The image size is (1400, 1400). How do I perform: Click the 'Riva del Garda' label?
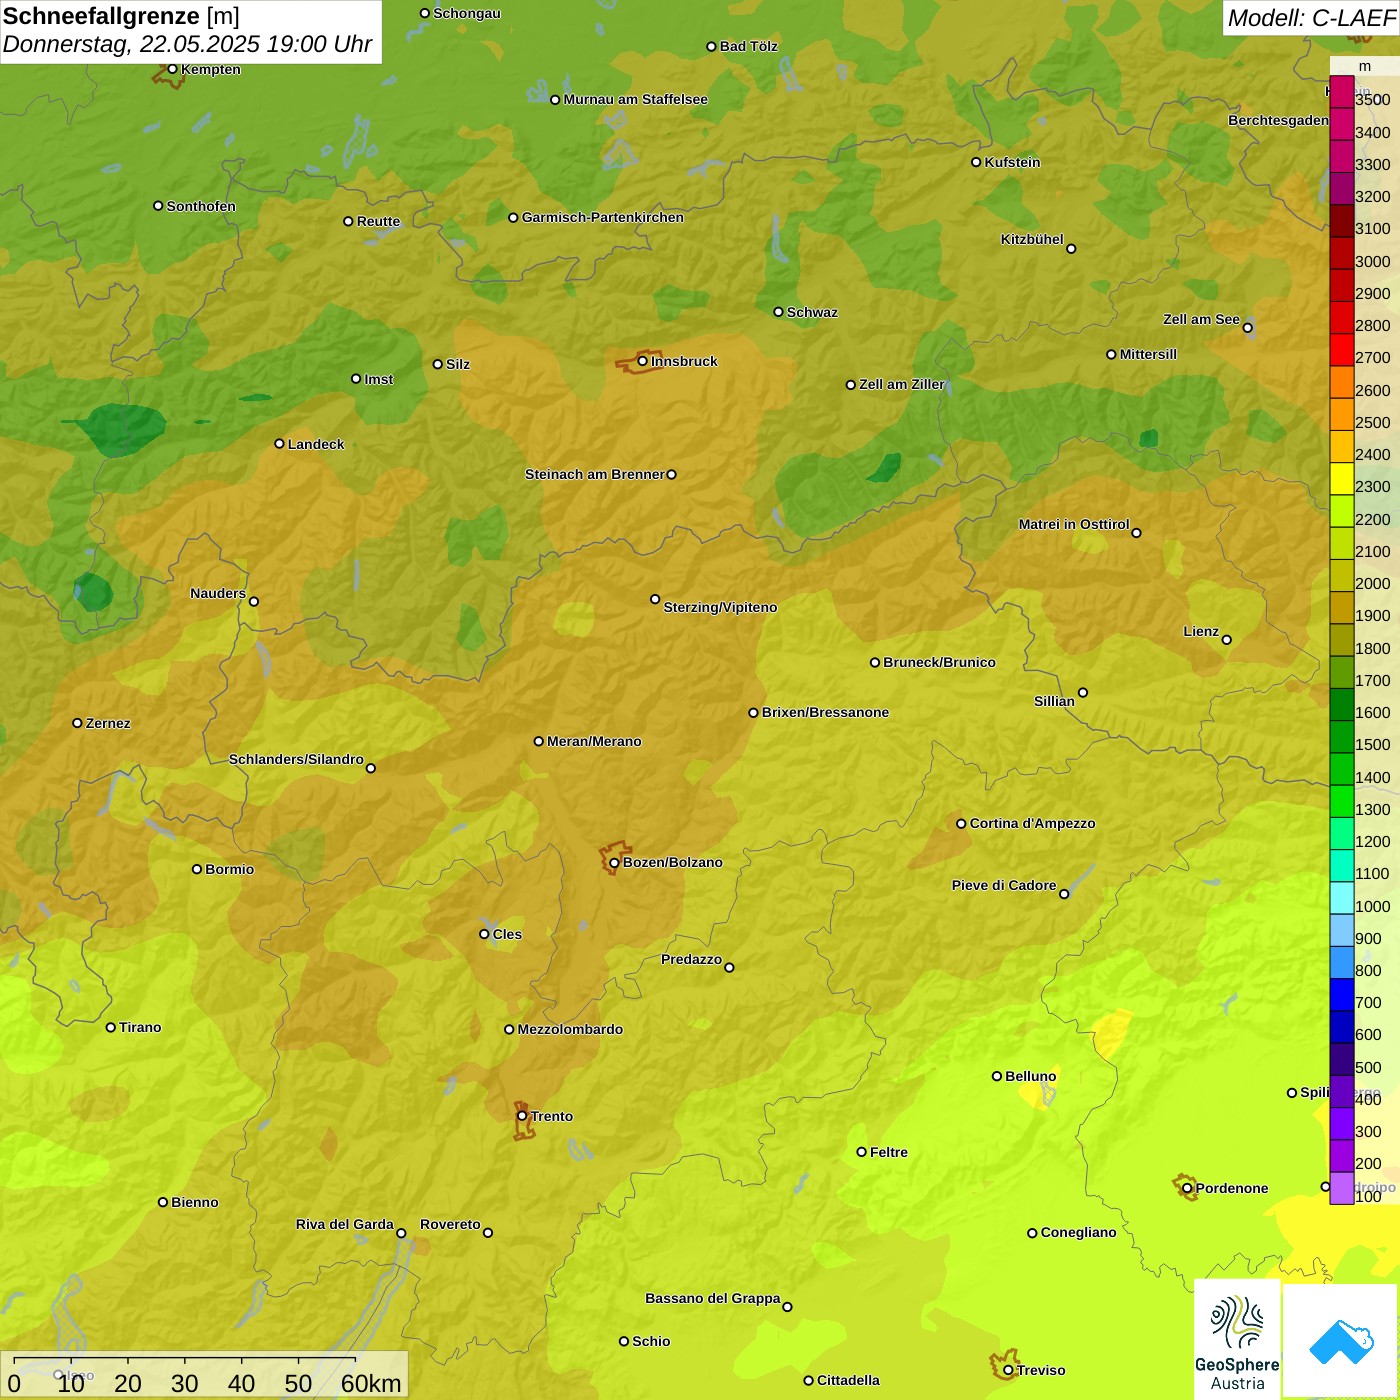coord(345,1224)
